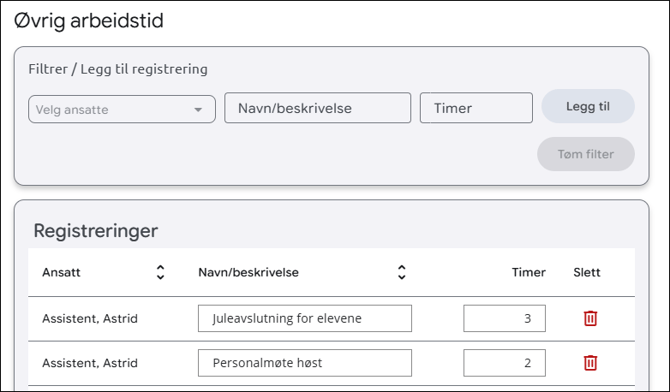Image resolution: width=670 pixels, height=392 pixels.
Task: Click the Filtrer / Legg til registrering label
Action: coord(118,69)
